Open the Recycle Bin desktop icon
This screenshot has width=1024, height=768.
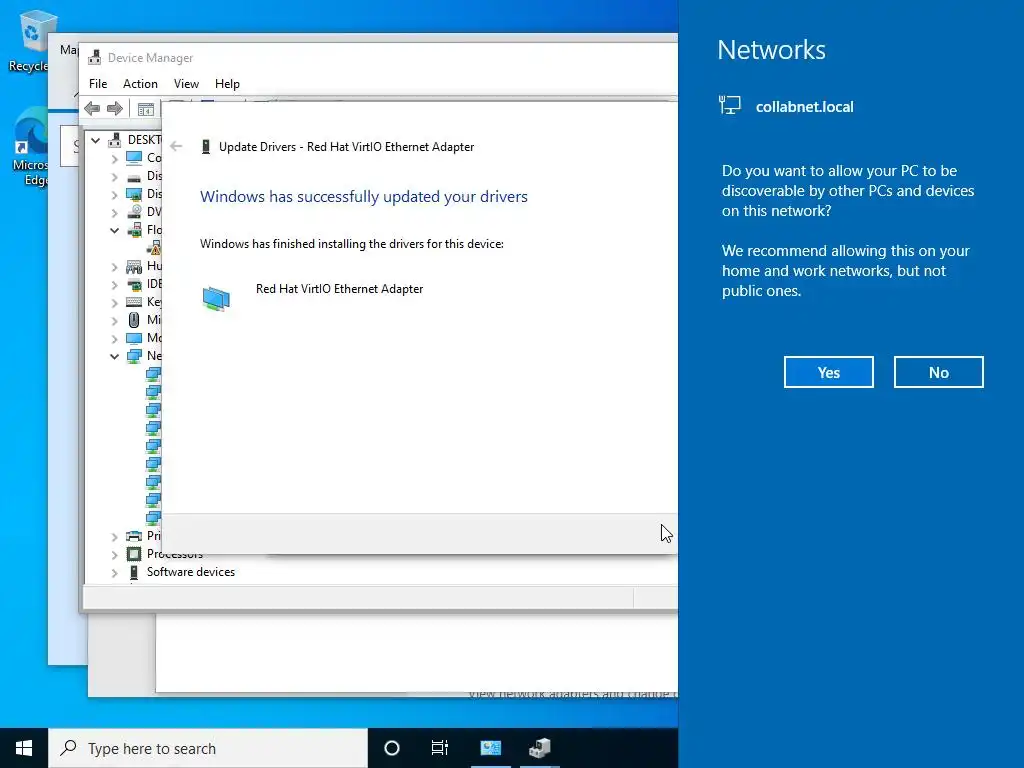31,40
